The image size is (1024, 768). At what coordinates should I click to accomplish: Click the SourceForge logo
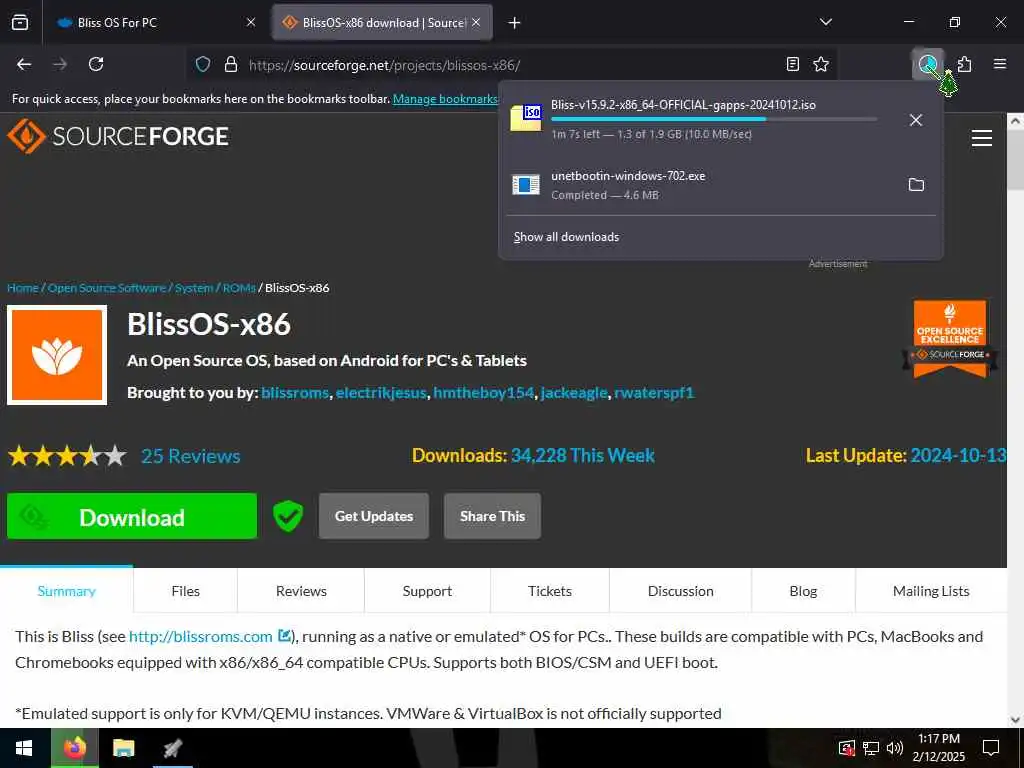point(118,136)
